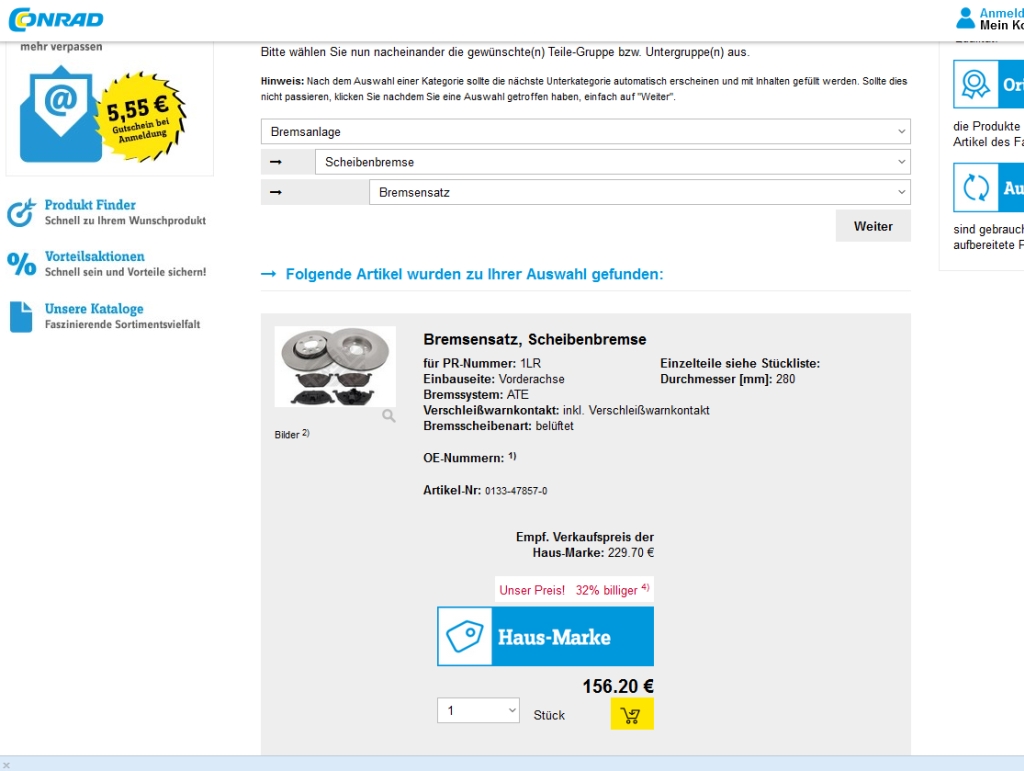Click the award ribbon icon in right sidebar
1024x771 pixels.
pyautogui.click(x=976, y=84)
